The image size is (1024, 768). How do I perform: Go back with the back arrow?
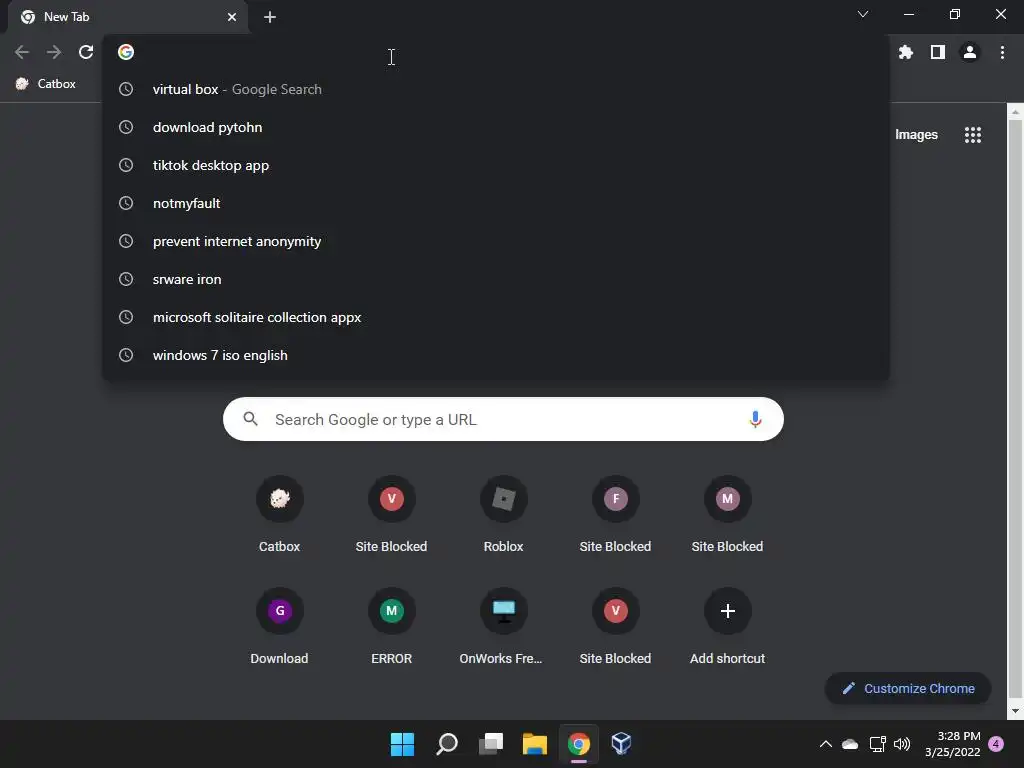click(x=22, y=52)
